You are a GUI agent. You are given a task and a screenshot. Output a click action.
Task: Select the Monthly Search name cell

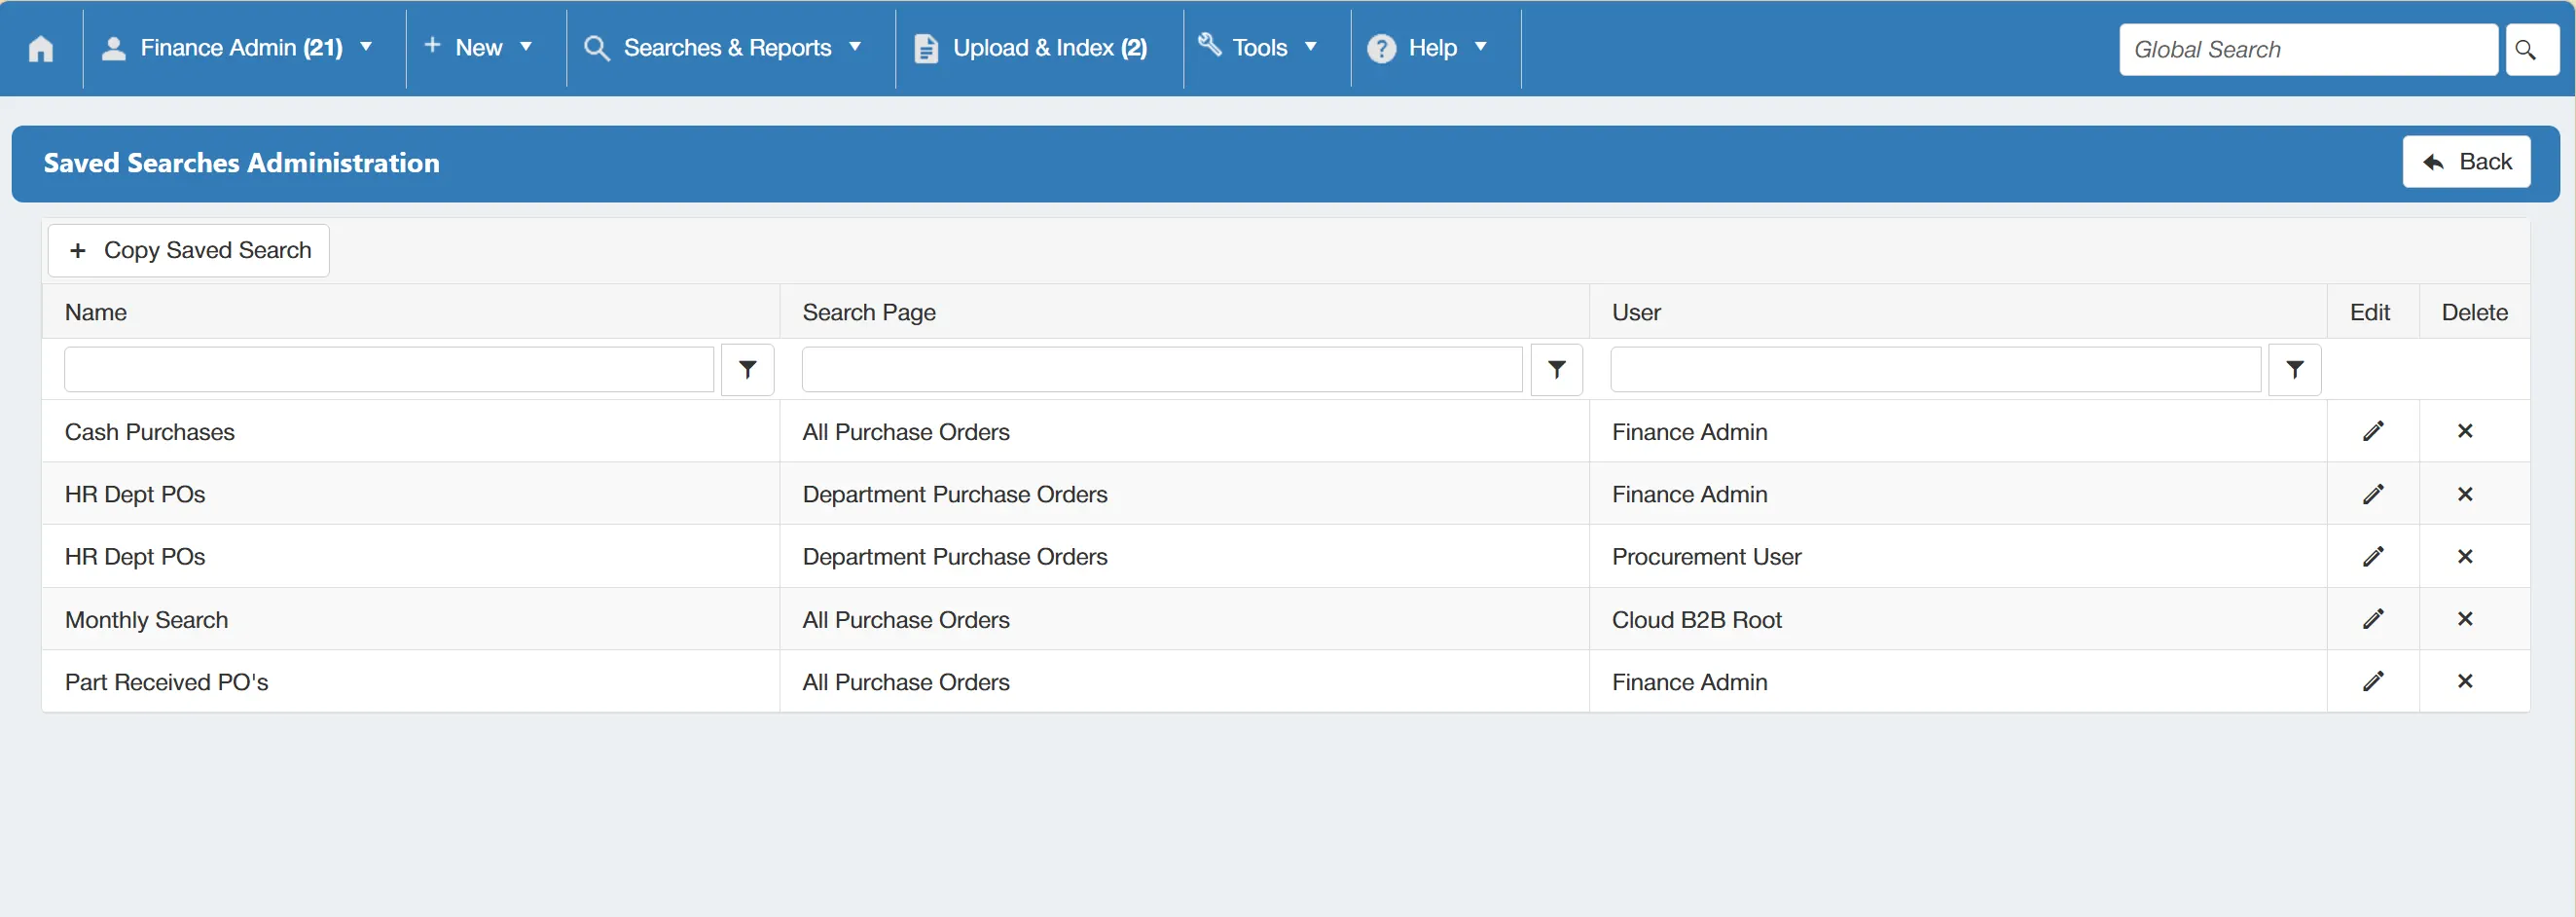(410, 619)
